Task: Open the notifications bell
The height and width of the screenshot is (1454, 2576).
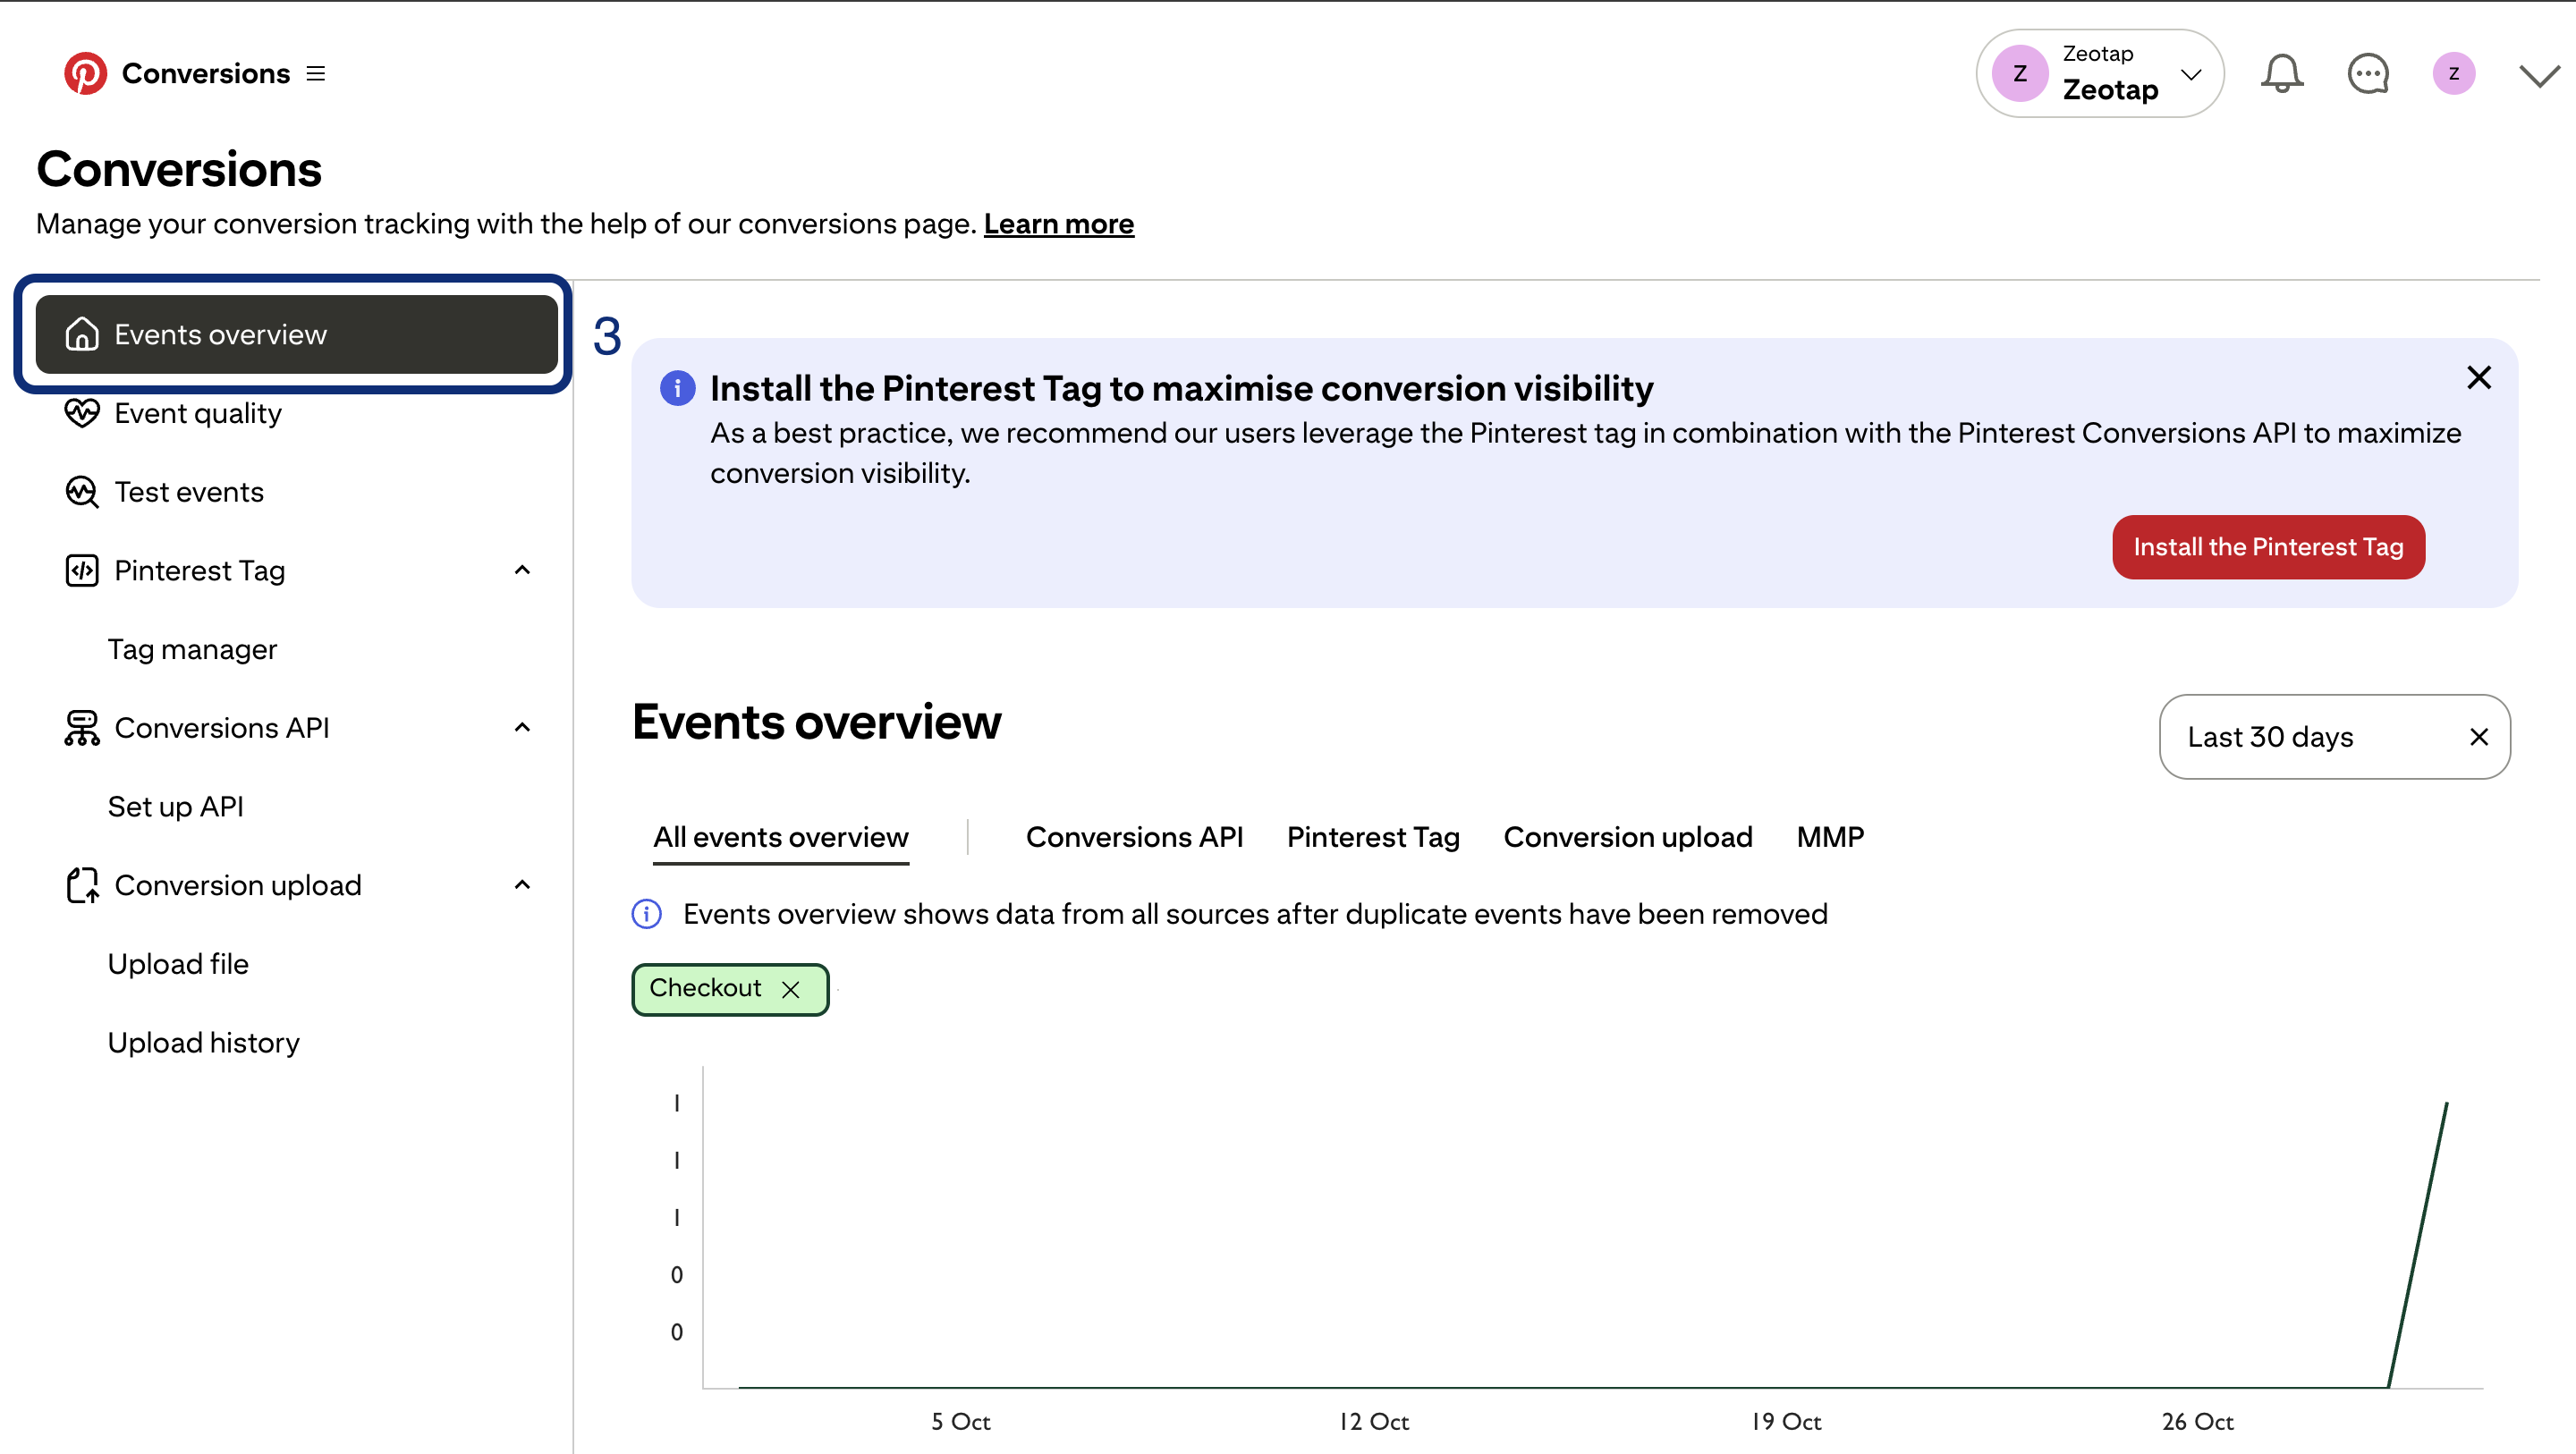Action: click(2281, 74)
